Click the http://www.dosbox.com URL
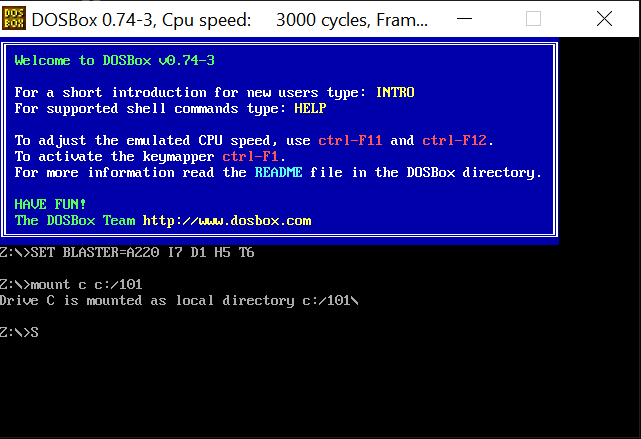This screenshot has width=641, height=439. coord(227,221)
